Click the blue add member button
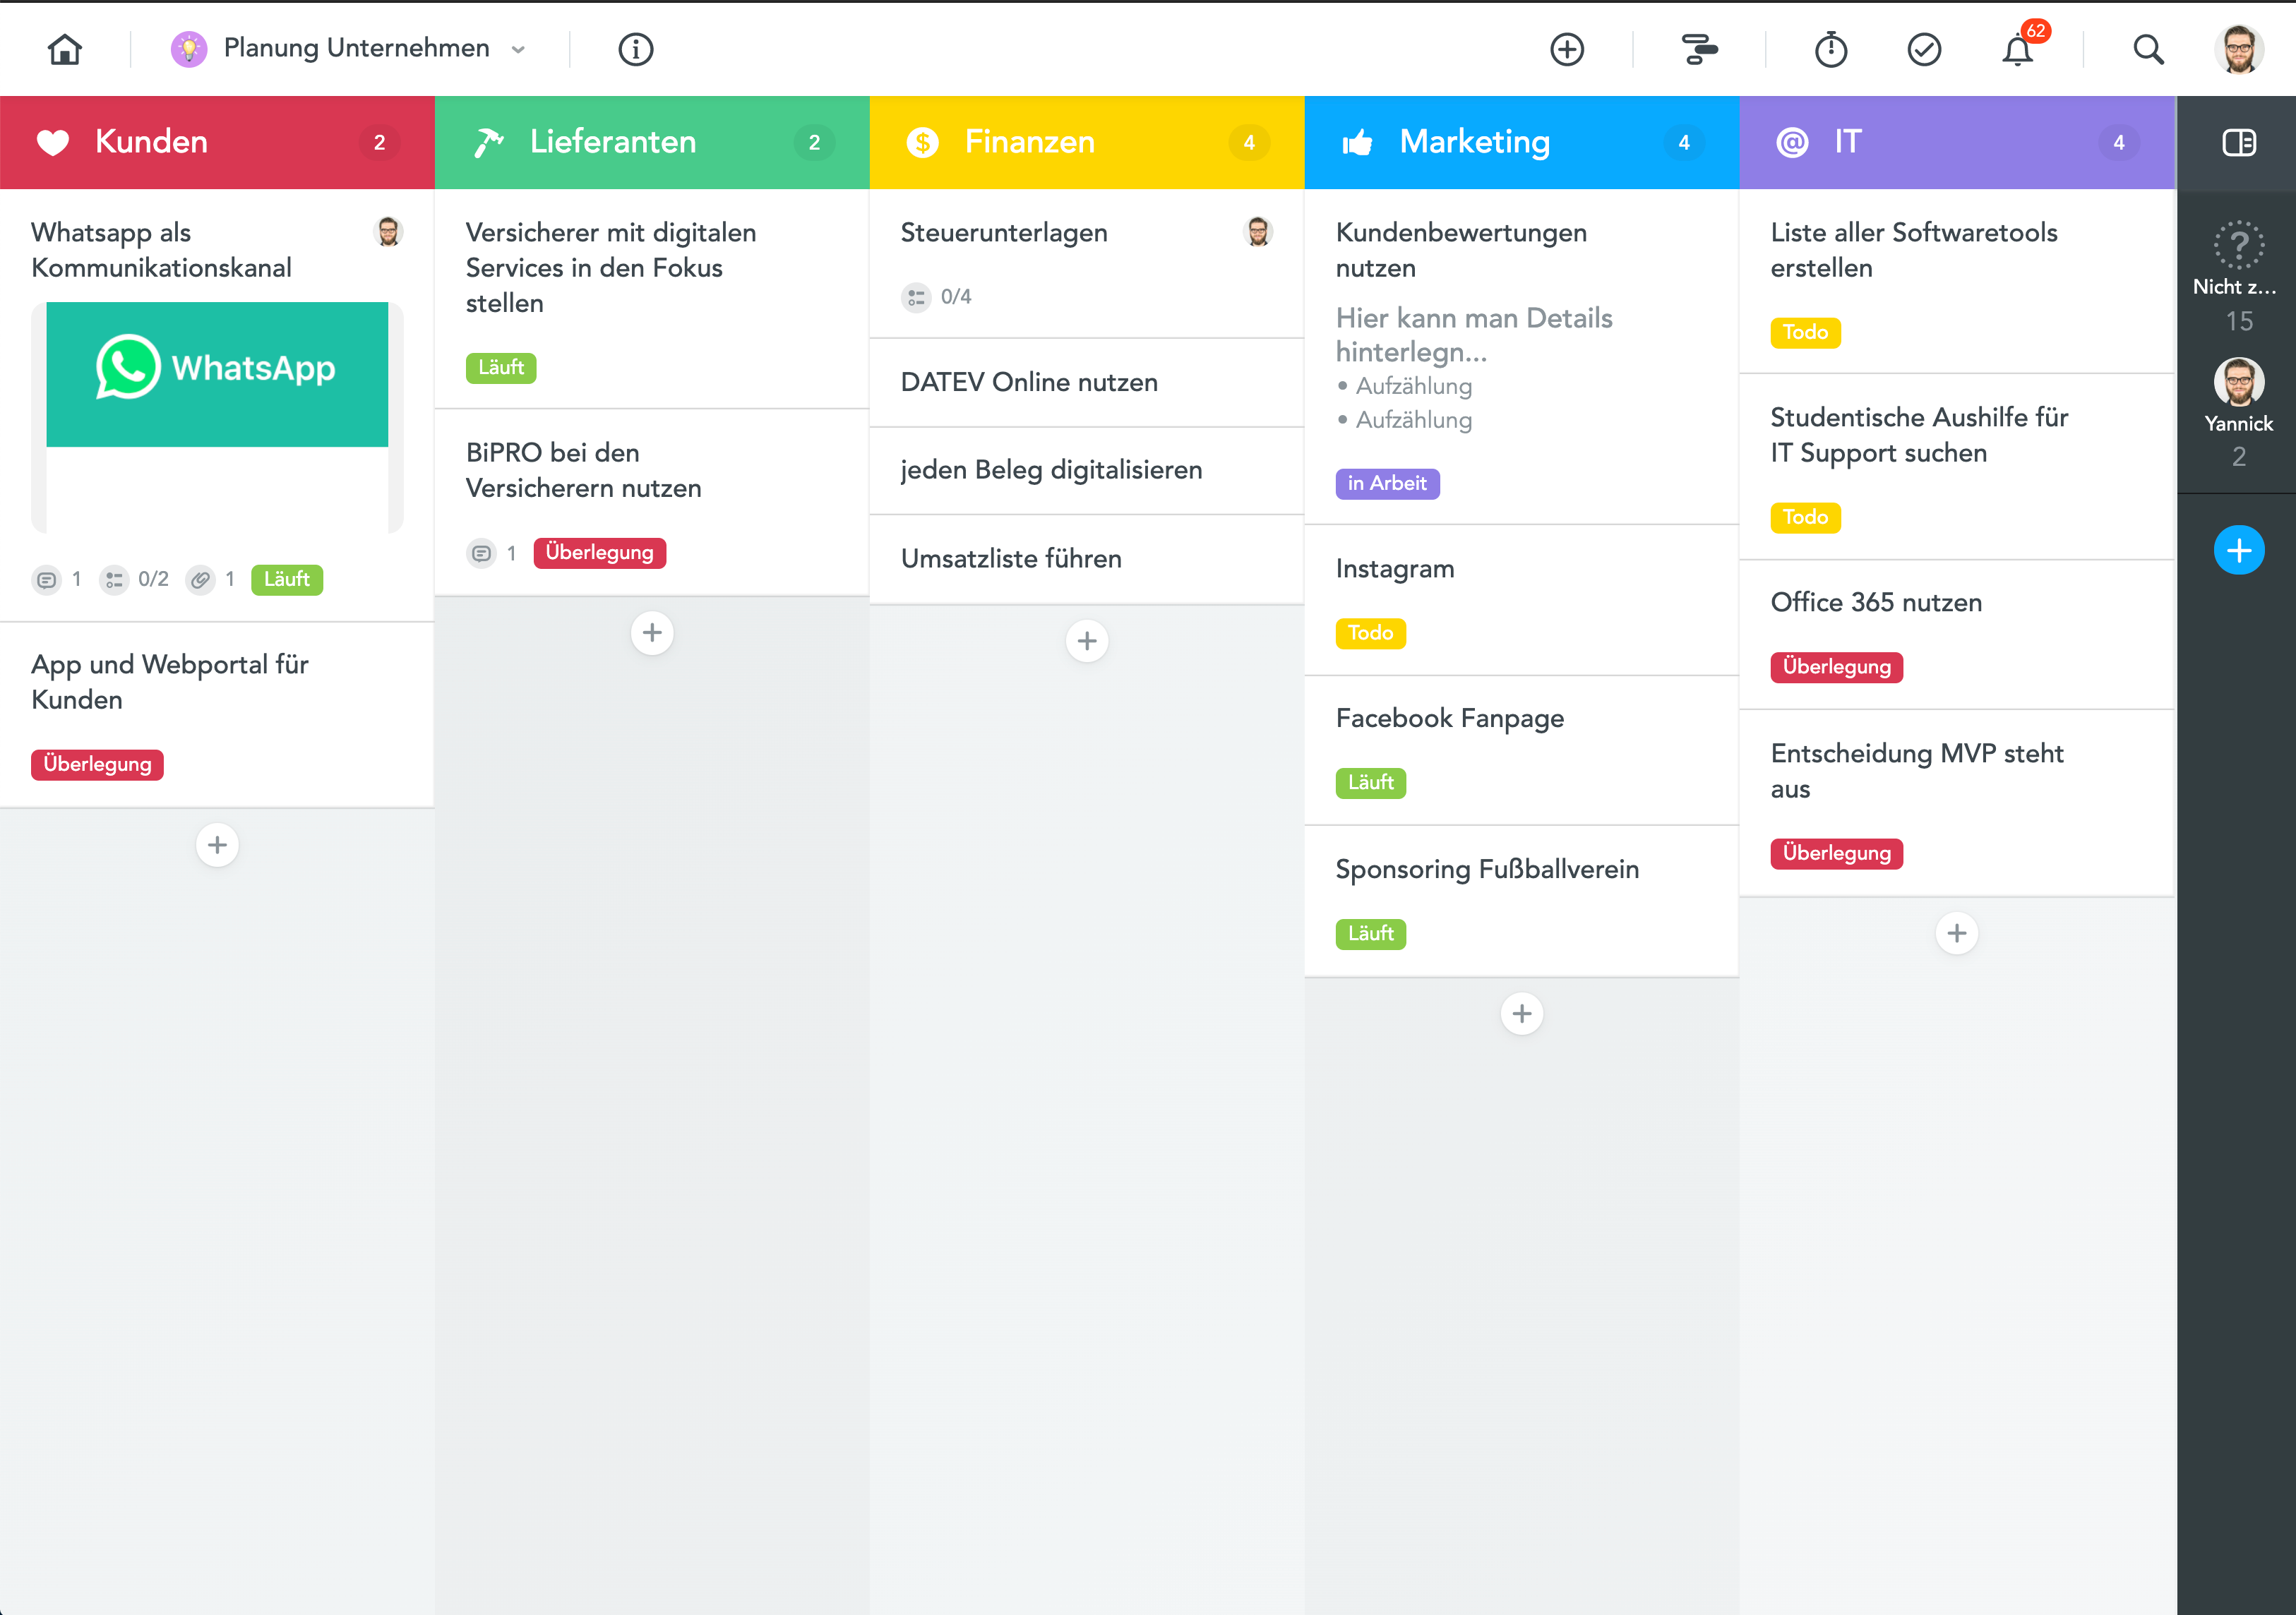The height and width of the screenshot is (1615, 2296). coord(2238,550)
